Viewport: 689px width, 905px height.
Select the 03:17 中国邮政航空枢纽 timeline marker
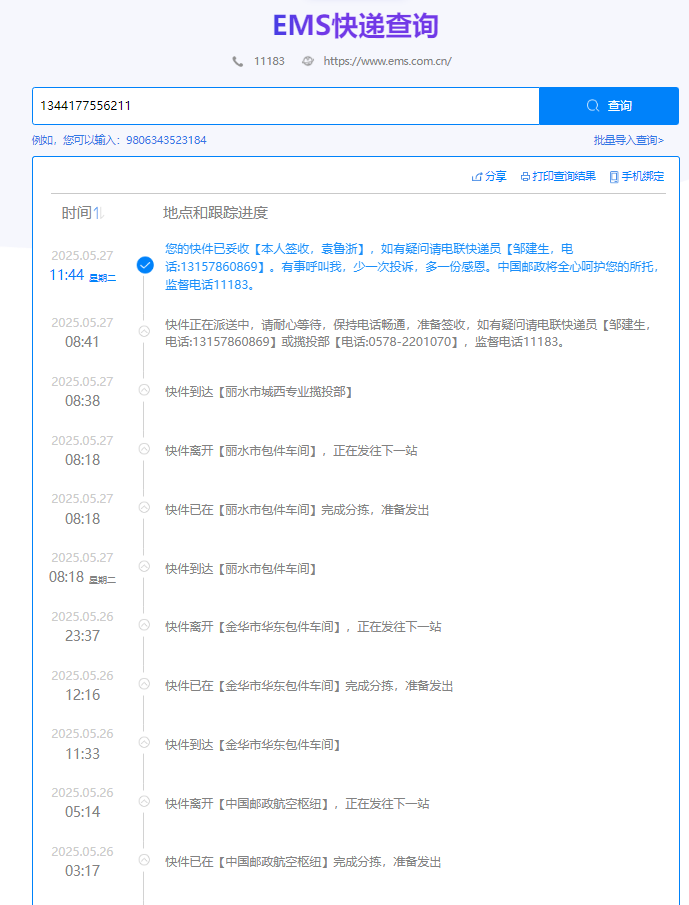[x=144, y=860]
